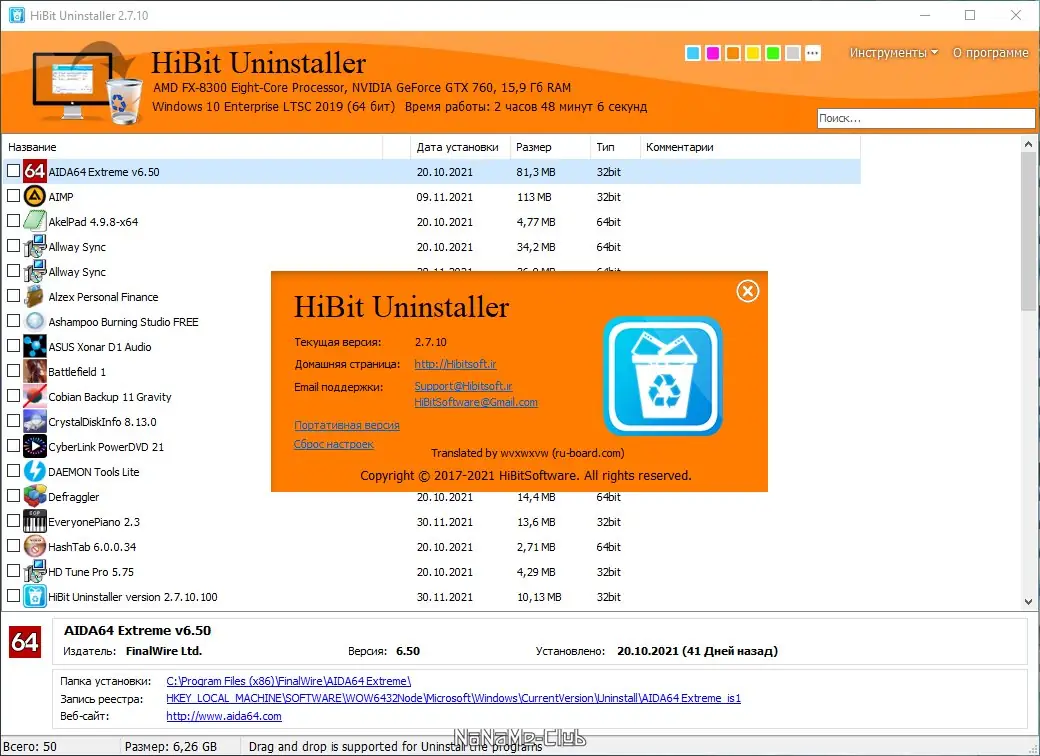
Task: Open the Инструменты dropdown menu
Action: point(893,53)
